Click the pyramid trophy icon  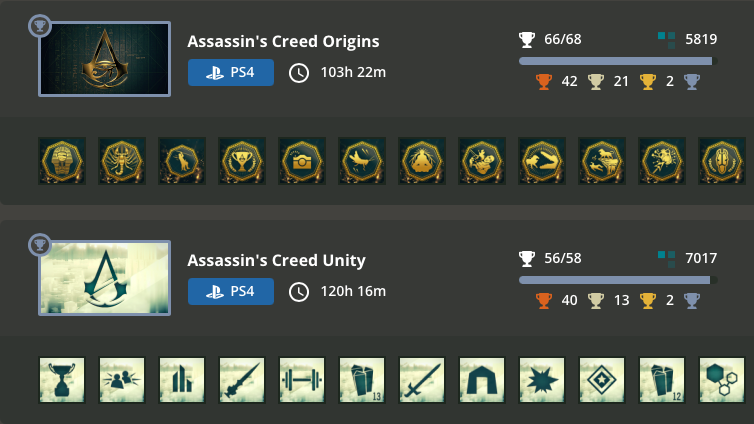click(422, 161)
